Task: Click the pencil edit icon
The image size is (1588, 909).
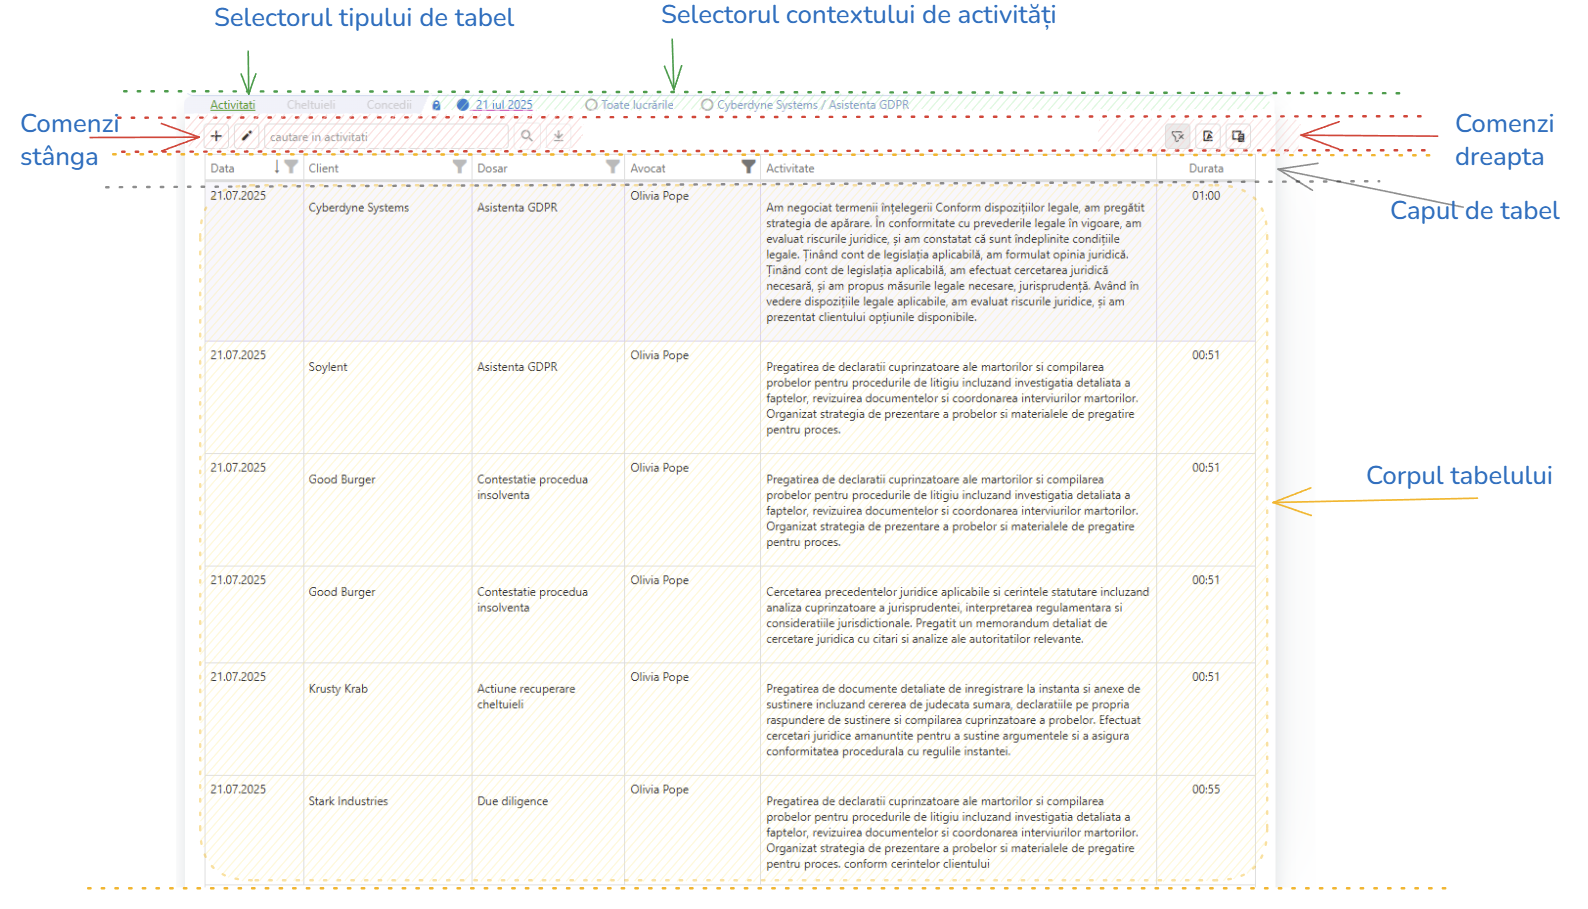Action: (246, 136)
